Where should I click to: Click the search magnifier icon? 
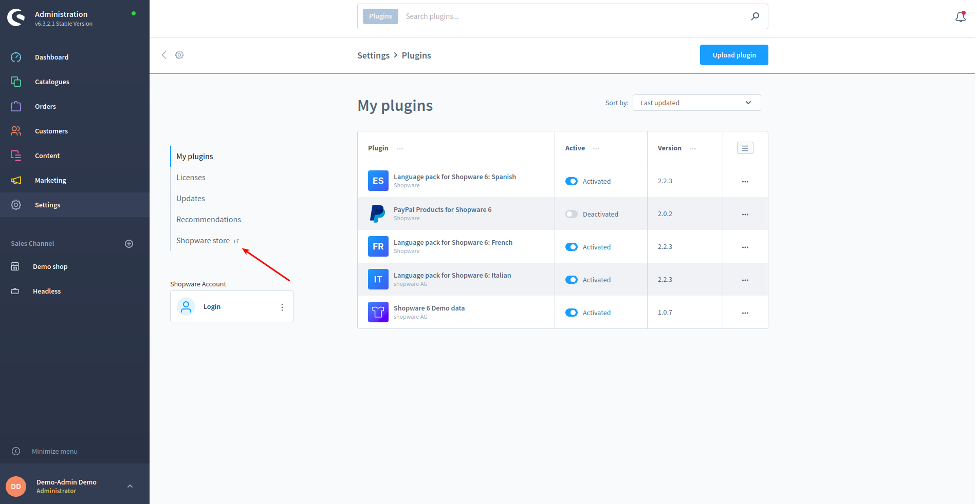(x=755, y=16)
